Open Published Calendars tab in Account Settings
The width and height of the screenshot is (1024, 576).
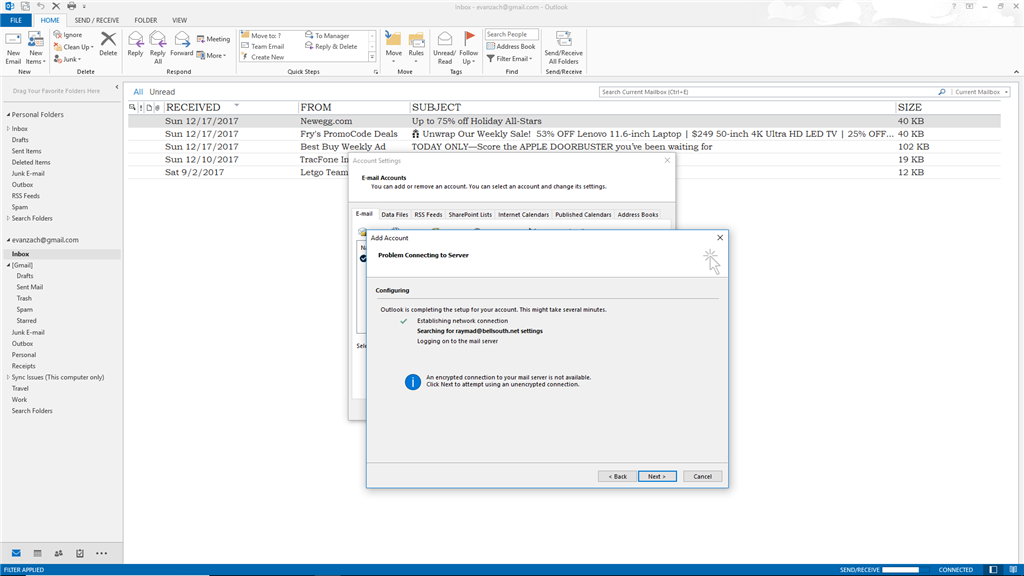583,214
